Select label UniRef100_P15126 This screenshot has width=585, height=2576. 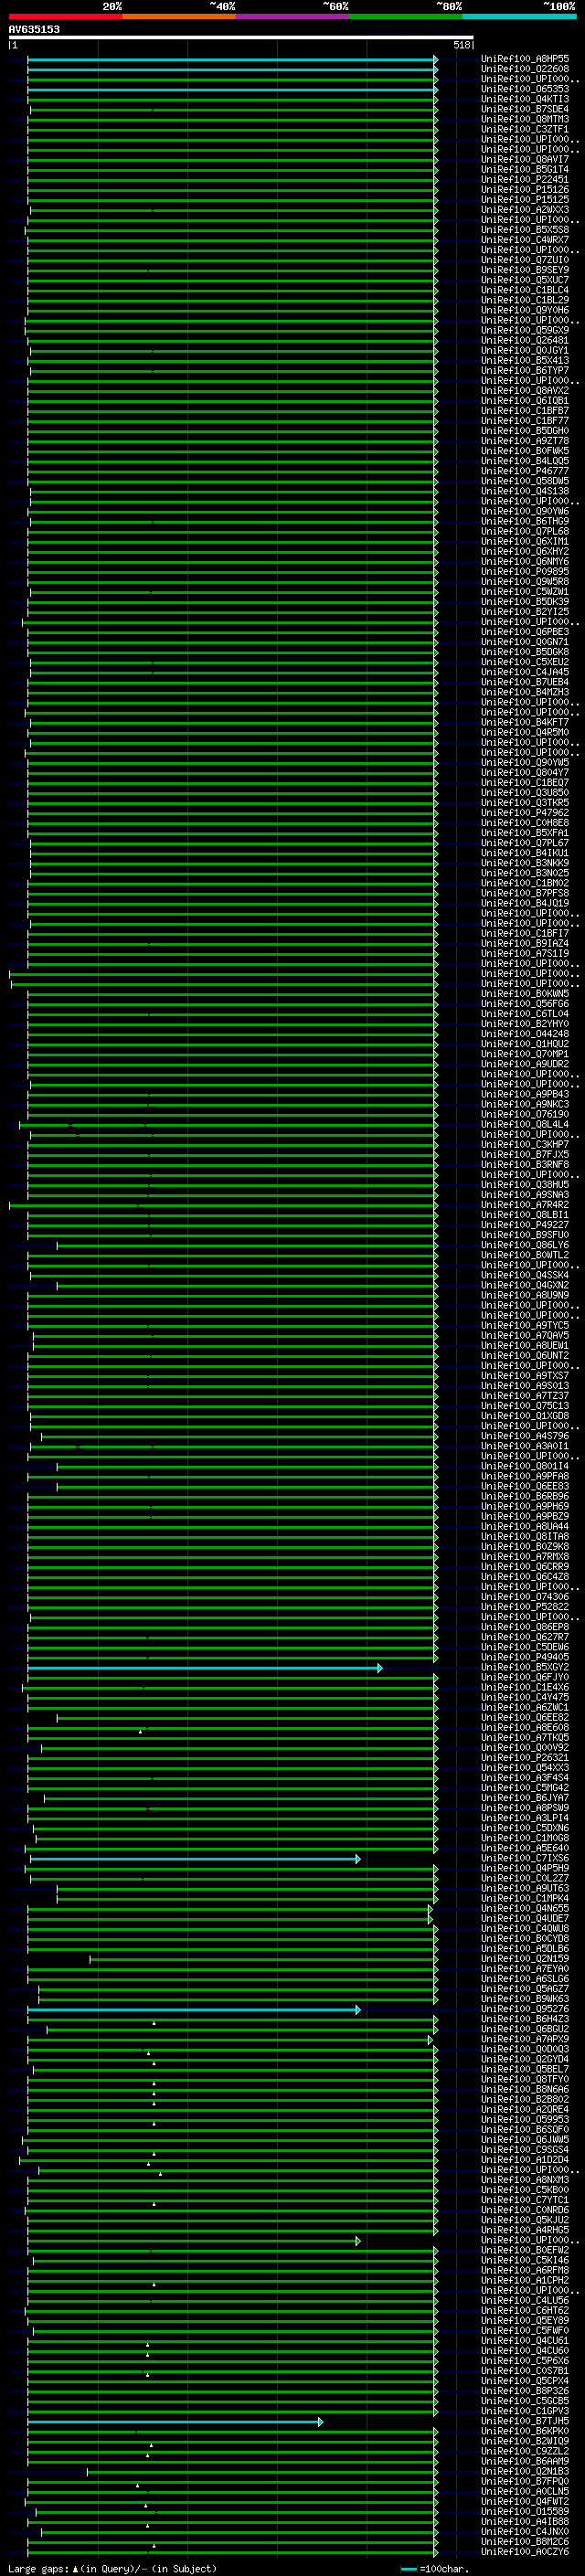point(525,189)
